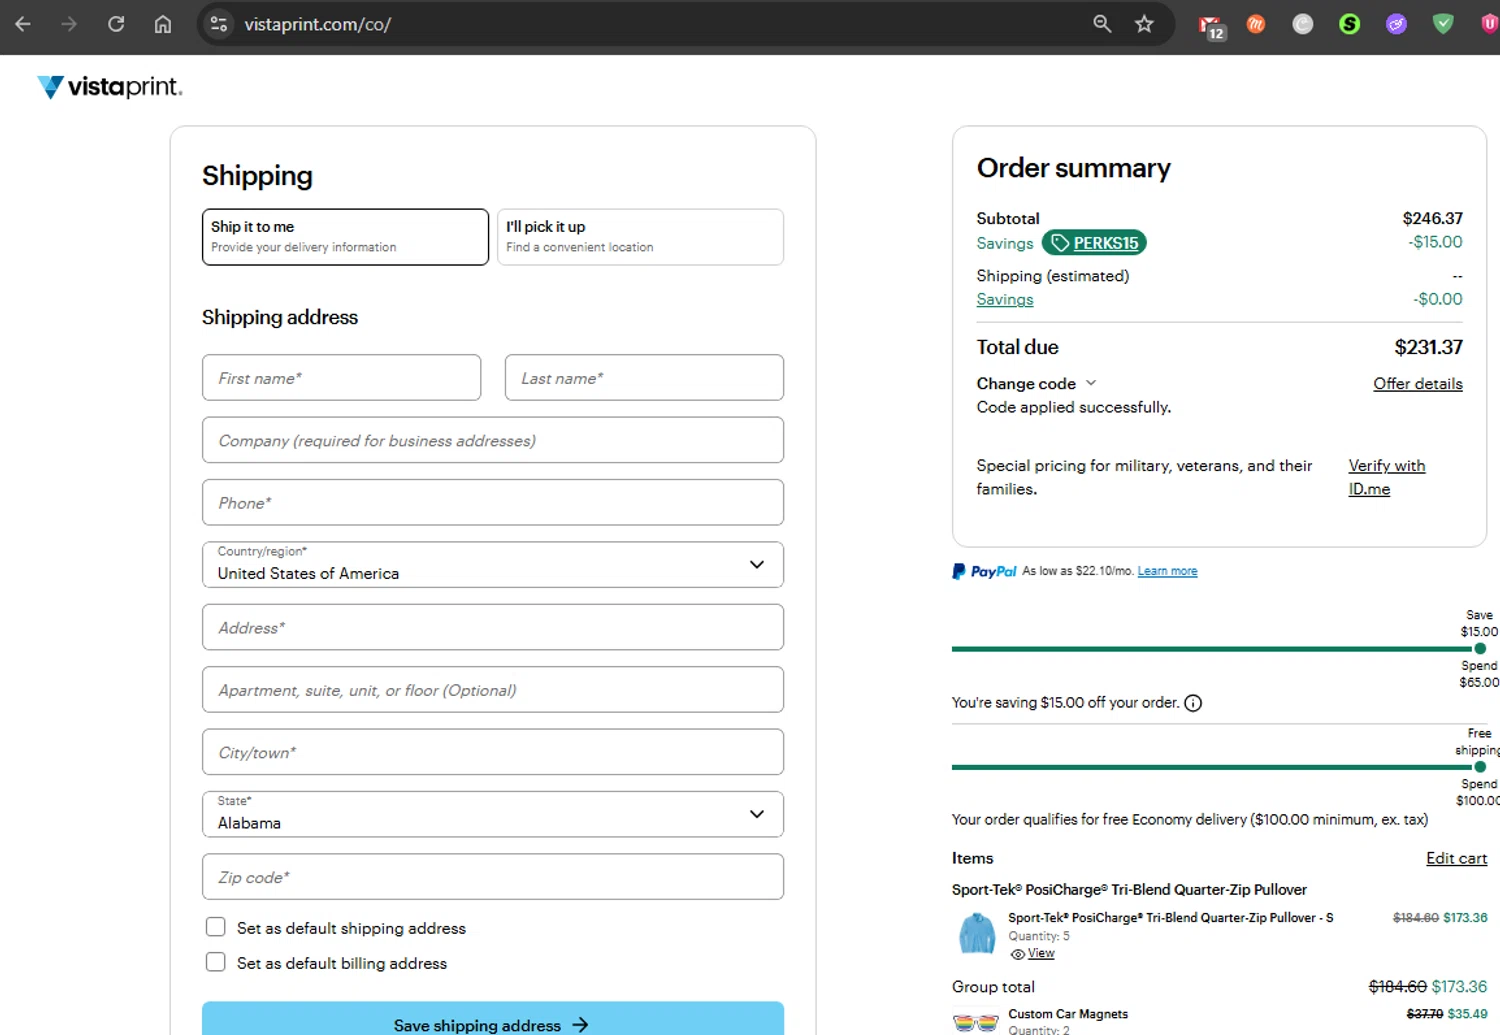Click the Edit cart link
Image resolution: width=1500 pixels, height=1035 pixels.
coord(1456,858)
